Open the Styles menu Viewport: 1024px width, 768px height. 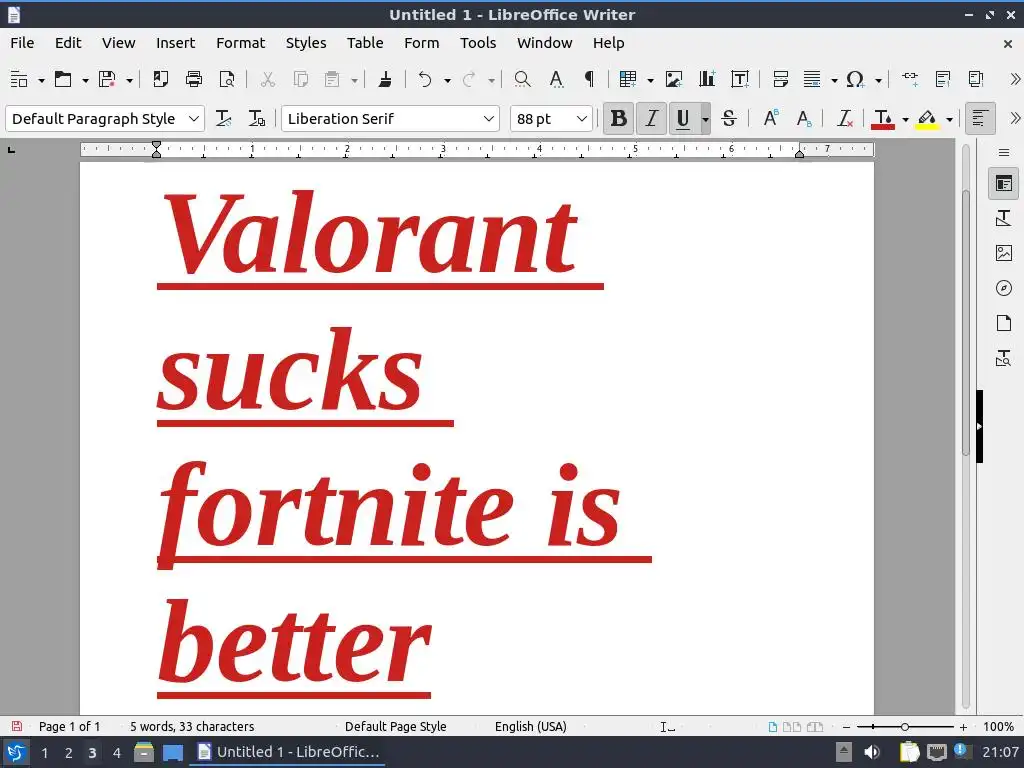pos(306,43)
